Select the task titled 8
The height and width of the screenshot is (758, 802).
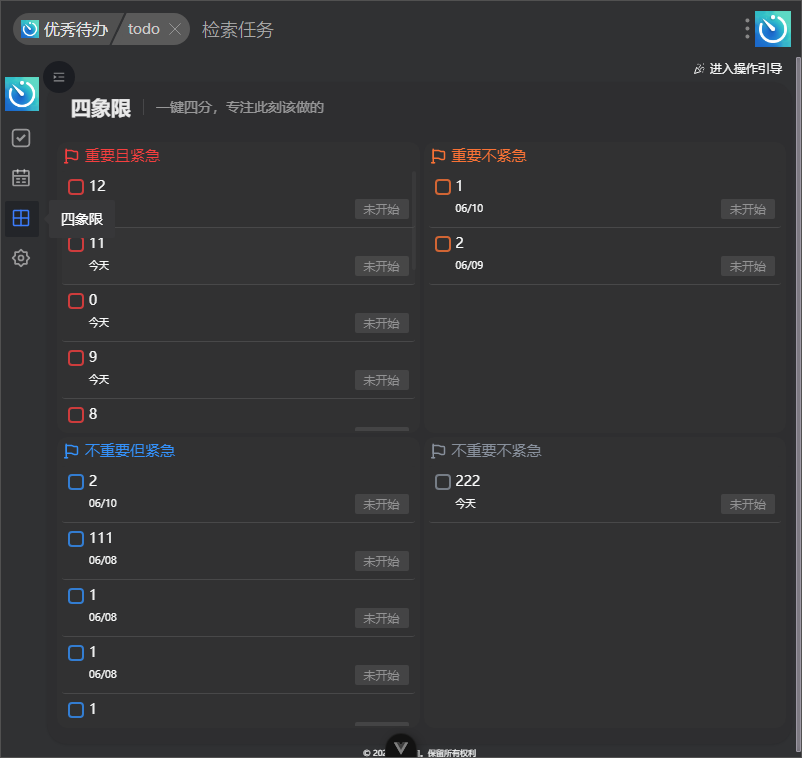(93, 414)
